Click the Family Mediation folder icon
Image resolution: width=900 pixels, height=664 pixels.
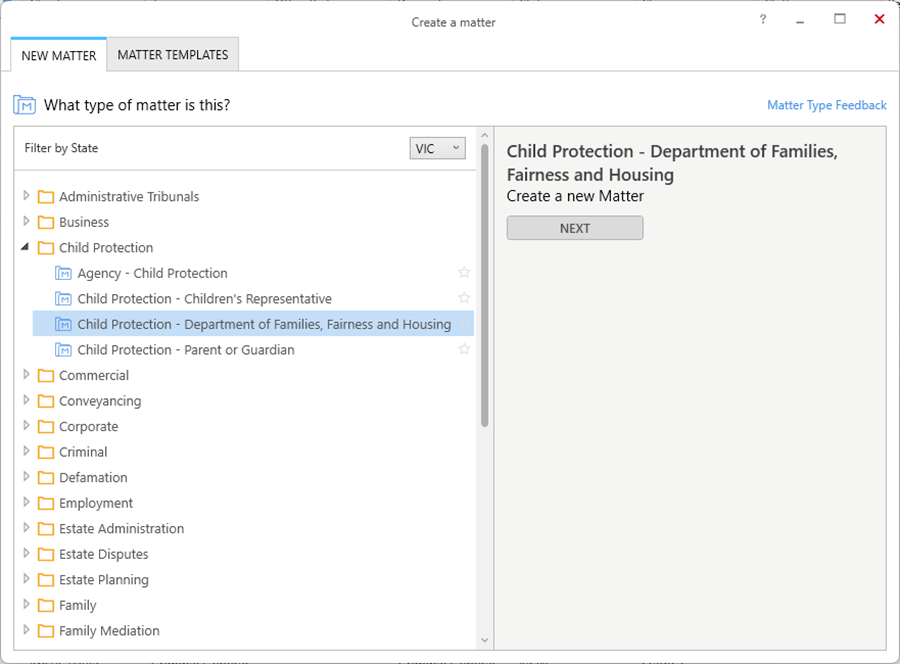click(45, 631)
